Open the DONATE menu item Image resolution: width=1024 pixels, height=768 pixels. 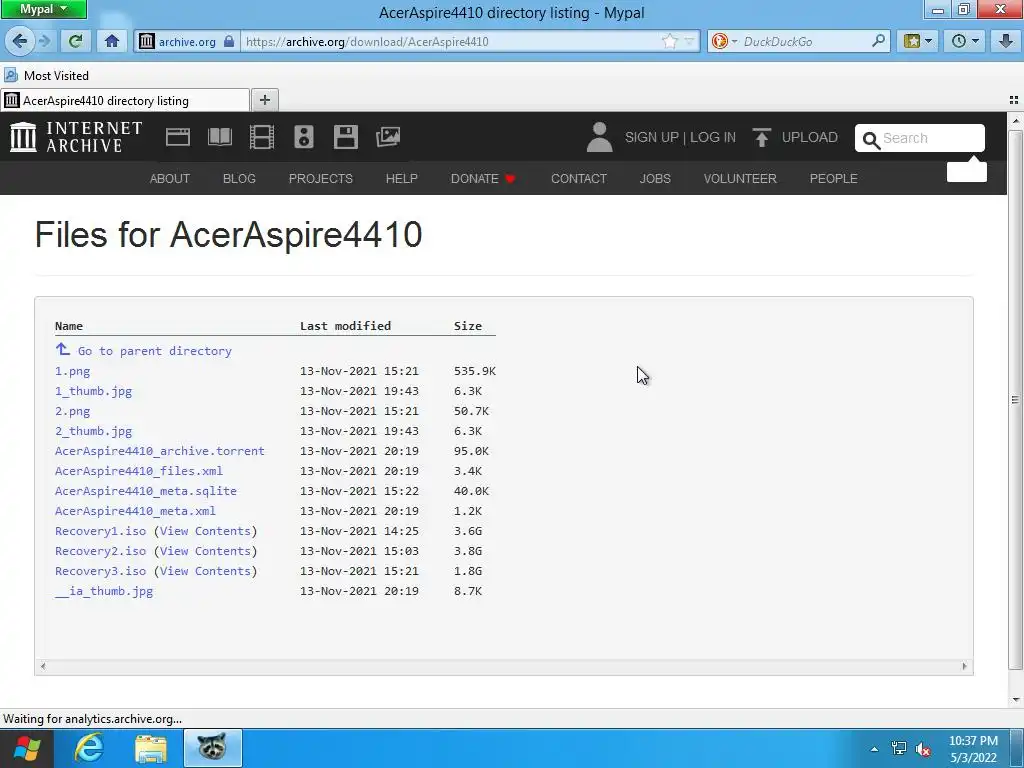point(483,178)
